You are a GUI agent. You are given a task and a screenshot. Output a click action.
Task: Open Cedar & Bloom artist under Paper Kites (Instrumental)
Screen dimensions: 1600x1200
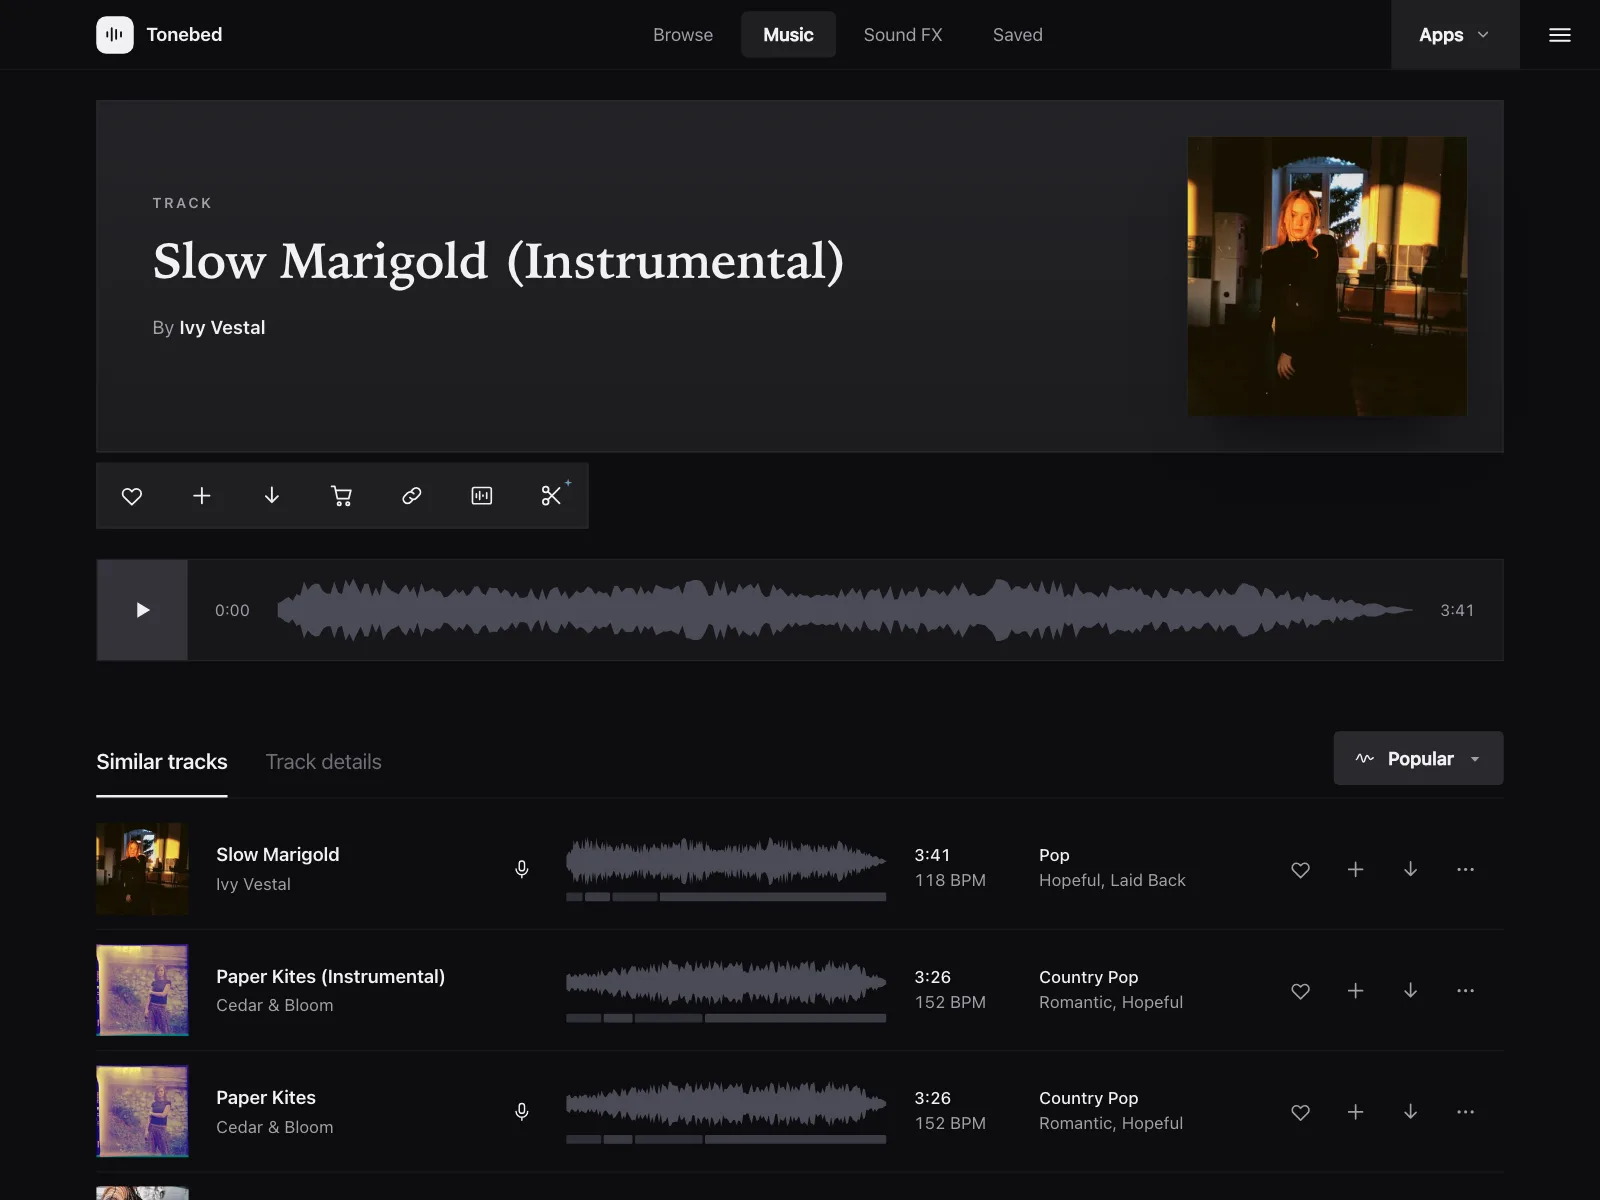[x=274, y=1005]
